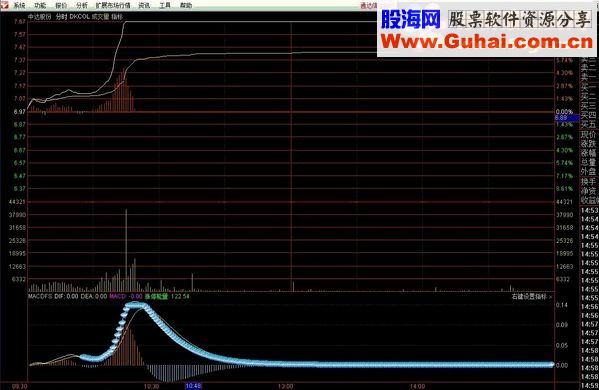599x390 pixels.
Task: Open the 系统 menu
Action: (x=19, y=5)
